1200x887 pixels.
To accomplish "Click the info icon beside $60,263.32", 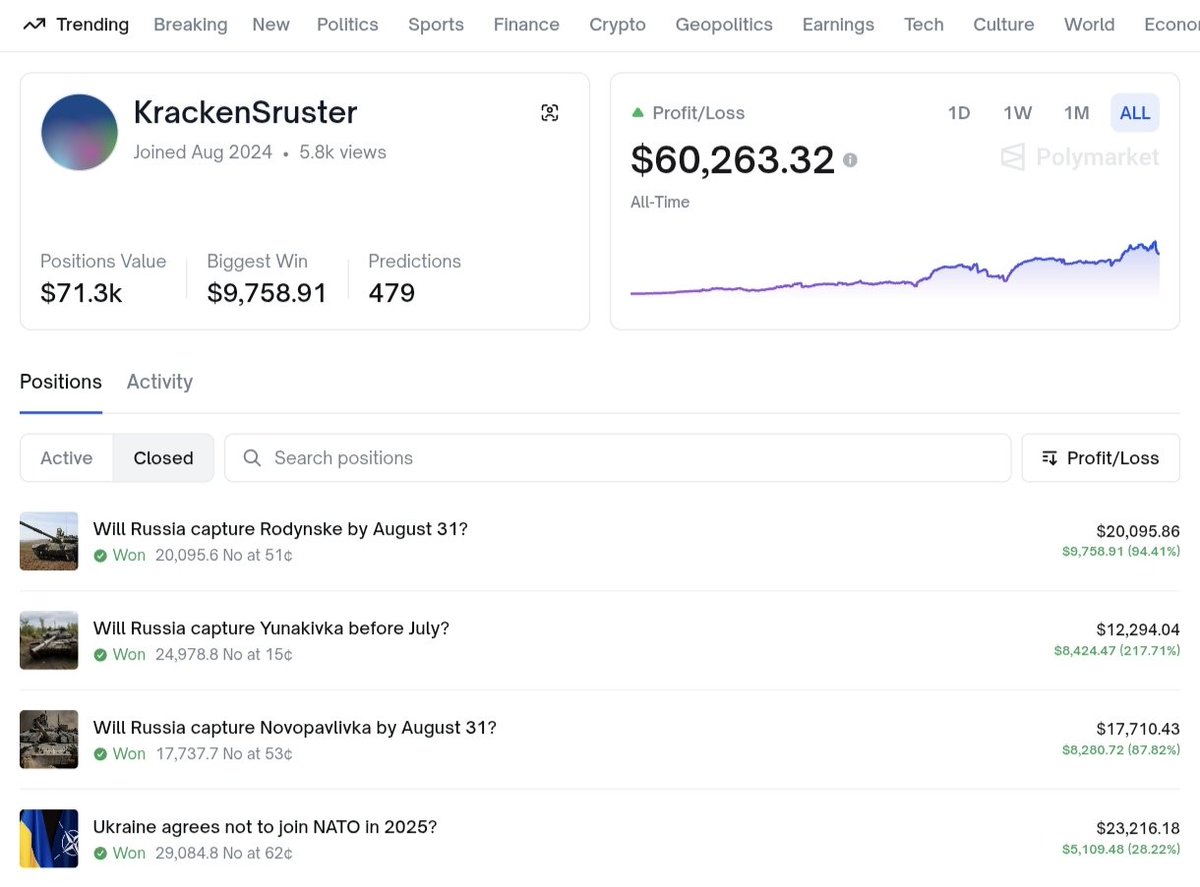I will (x=850, y=160).
